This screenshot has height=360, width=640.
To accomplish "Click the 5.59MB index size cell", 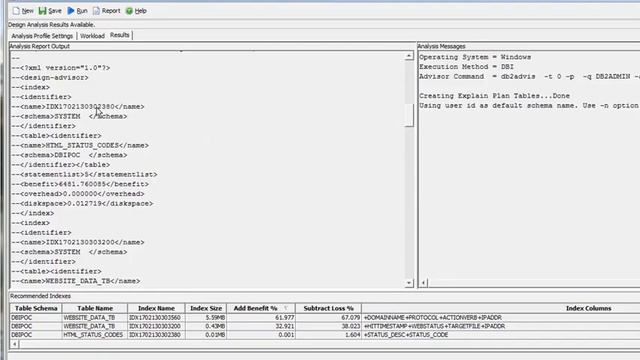I will coord(206,318).
